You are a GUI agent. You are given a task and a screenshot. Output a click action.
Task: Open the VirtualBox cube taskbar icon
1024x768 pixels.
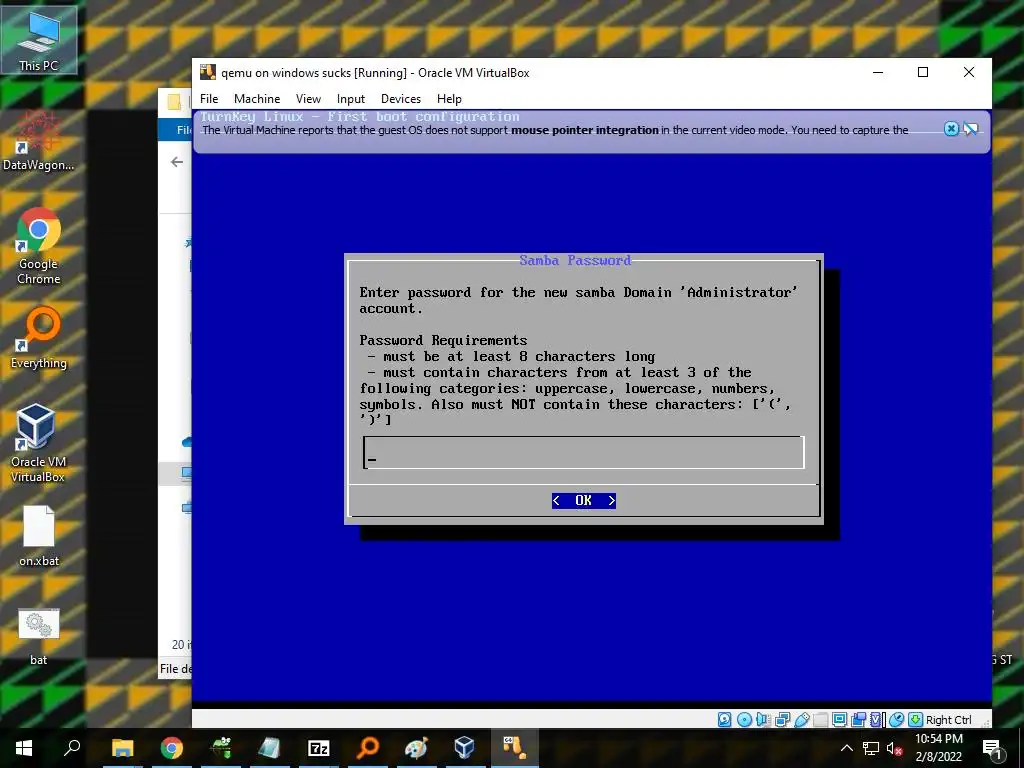pos(464,748)
